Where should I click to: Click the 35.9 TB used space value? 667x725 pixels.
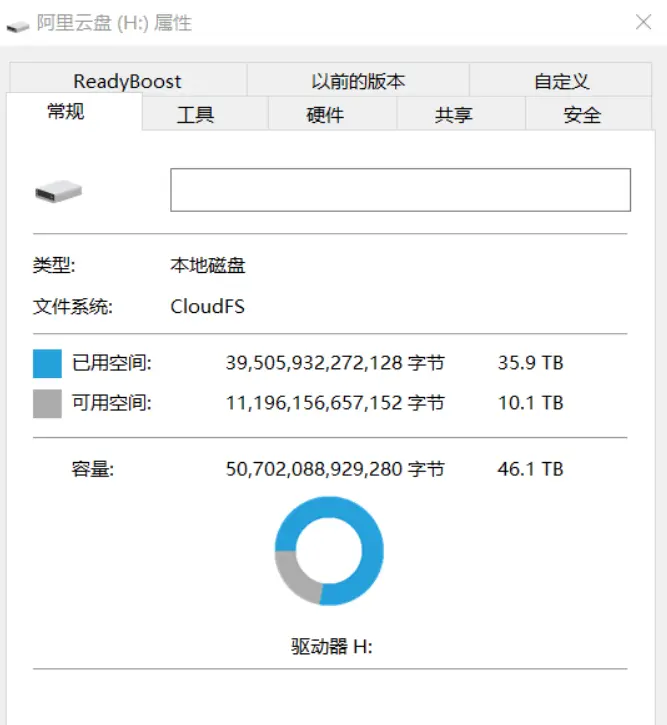pyautogui.click(x=530, y=363)
